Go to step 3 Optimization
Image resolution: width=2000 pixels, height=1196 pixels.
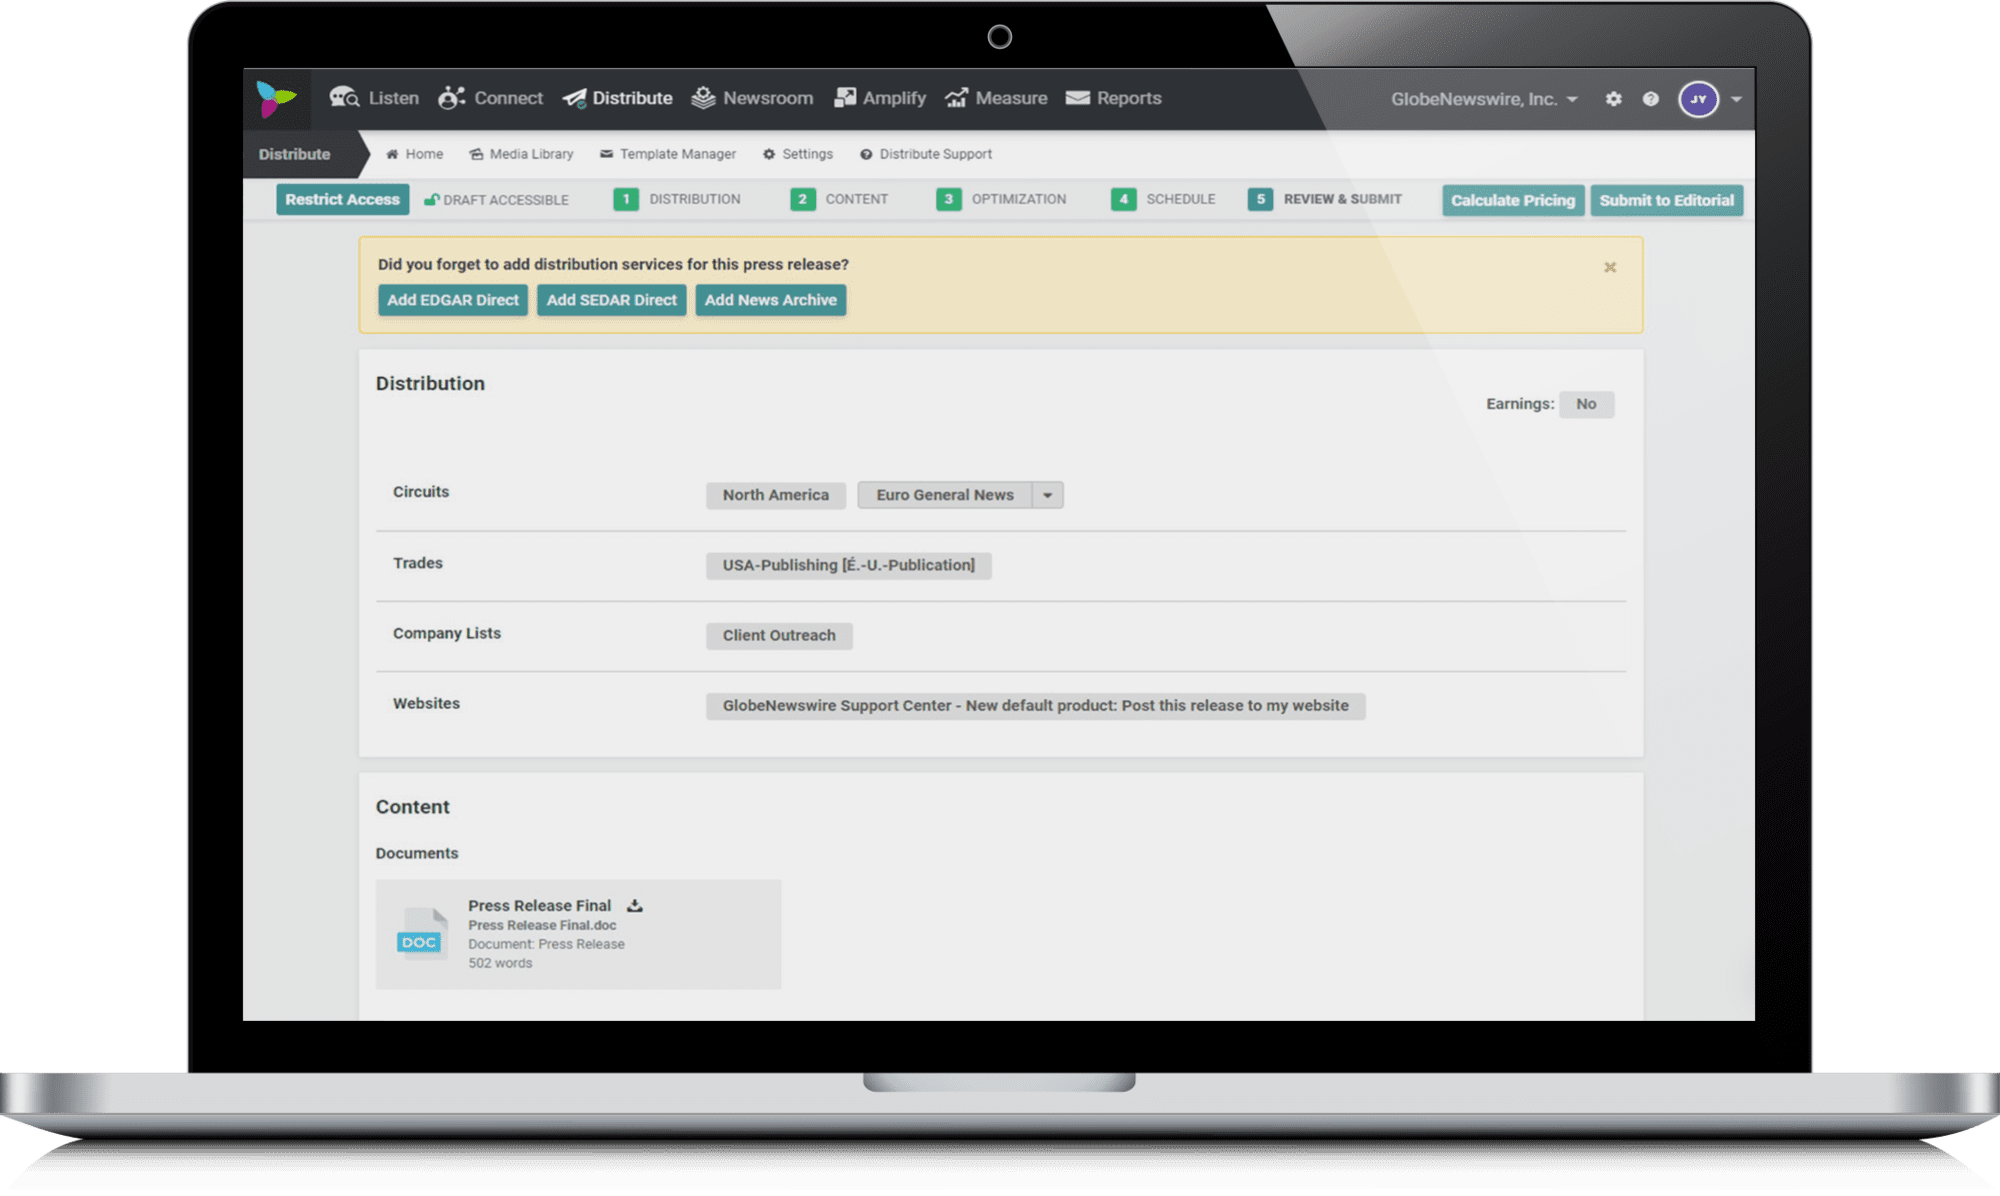click(x=1001, y=199)
